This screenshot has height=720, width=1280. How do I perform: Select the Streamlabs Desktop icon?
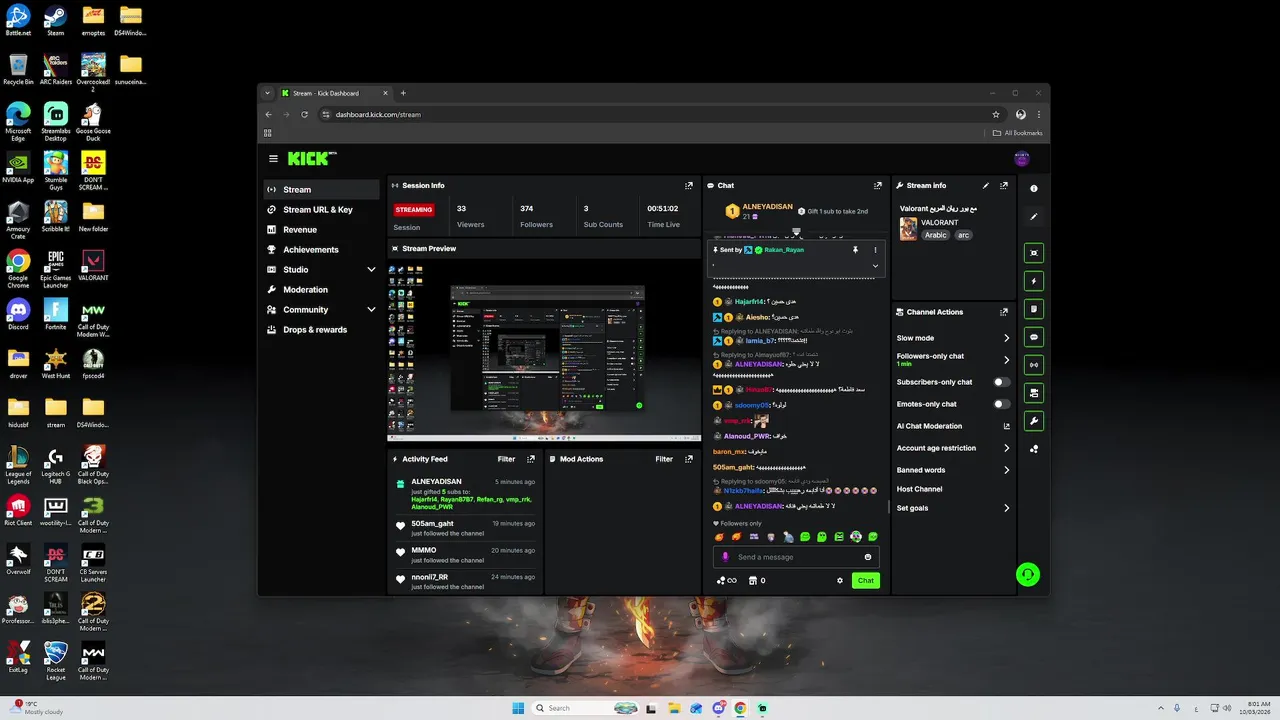pos(56,121)
